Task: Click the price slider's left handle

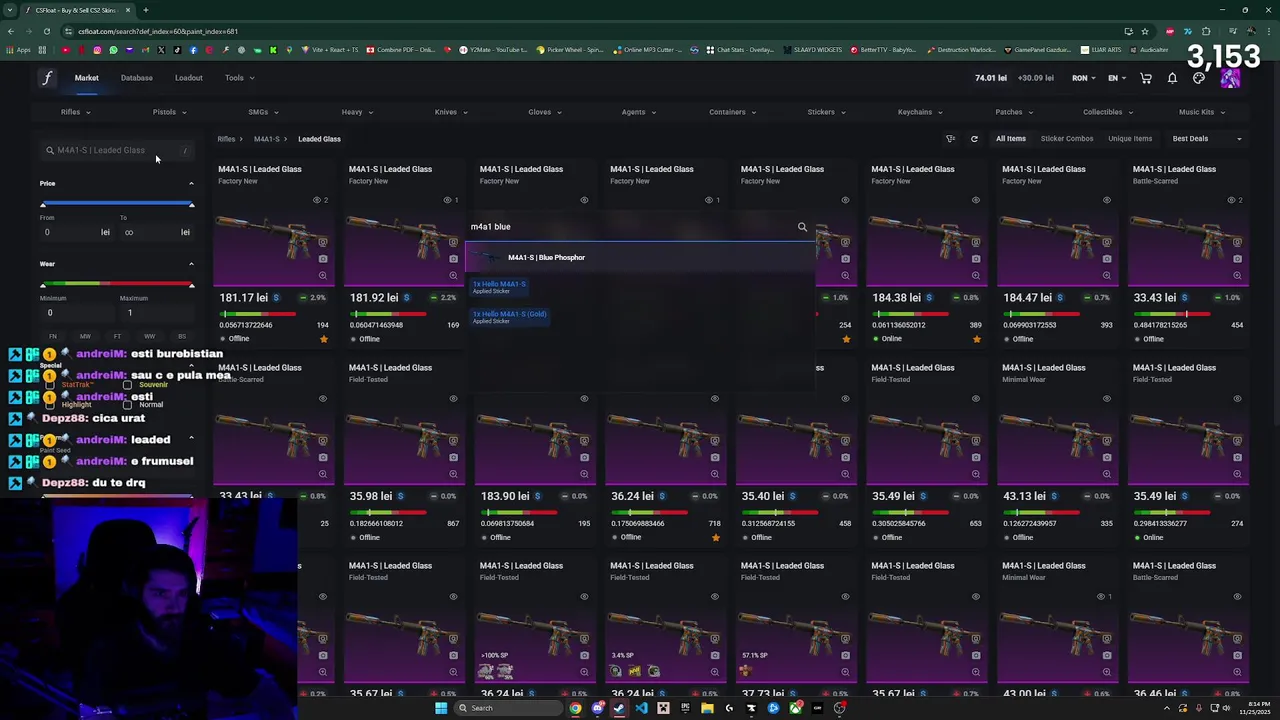Action: tap(43, 204)
